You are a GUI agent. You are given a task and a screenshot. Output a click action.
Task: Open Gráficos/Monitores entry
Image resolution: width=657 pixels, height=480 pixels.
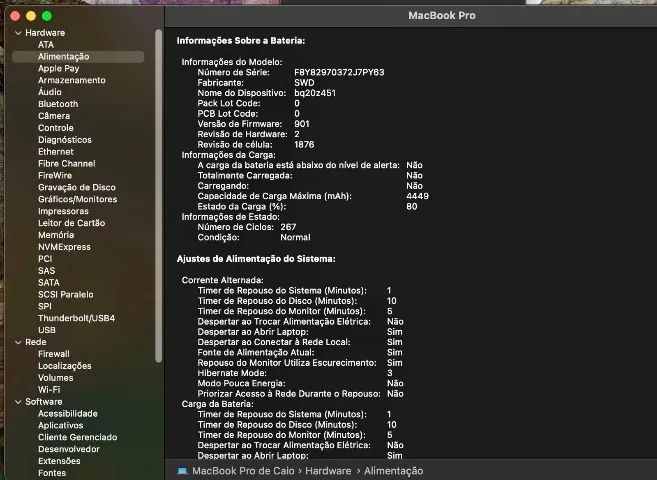click(78, 199)
